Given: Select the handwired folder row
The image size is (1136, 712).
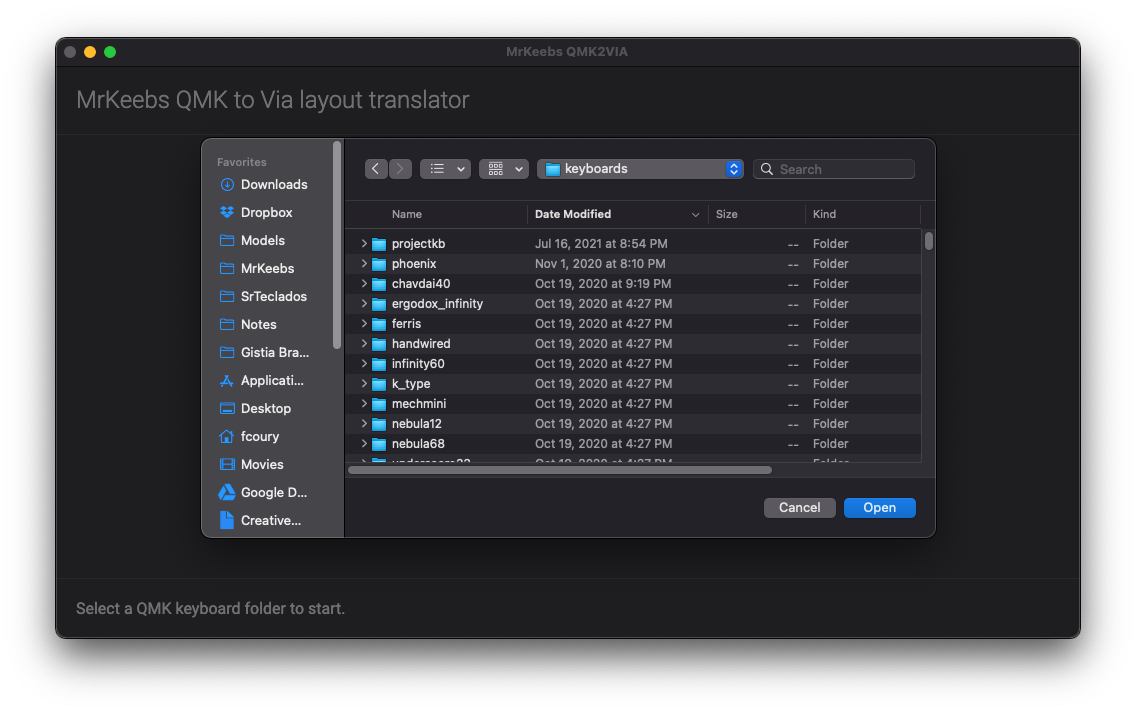Looking at the screenshot, I should click(634, 344).
